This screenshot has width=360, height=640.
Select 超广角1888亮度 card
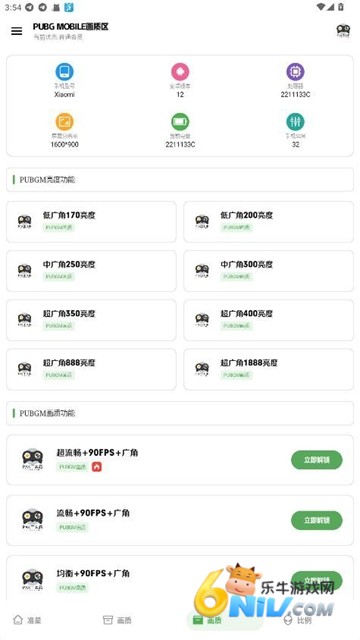coord(269,369)
